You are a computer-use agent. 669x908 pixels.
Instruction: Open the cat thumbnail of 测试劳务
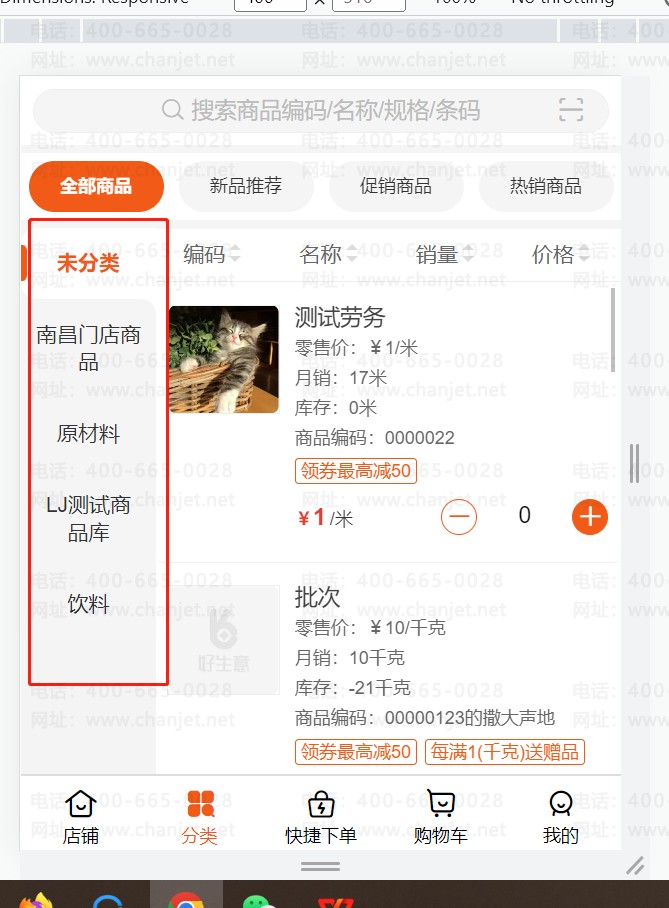[x=224, y=359]
